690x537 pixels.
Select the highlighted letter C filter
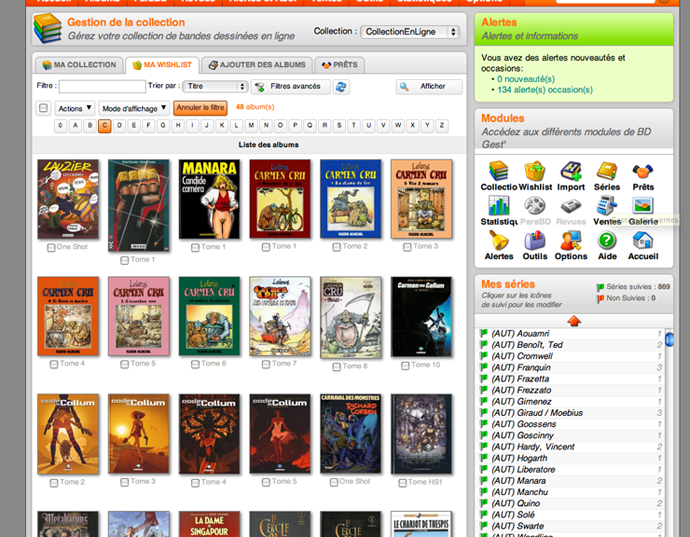click(104, 125)
